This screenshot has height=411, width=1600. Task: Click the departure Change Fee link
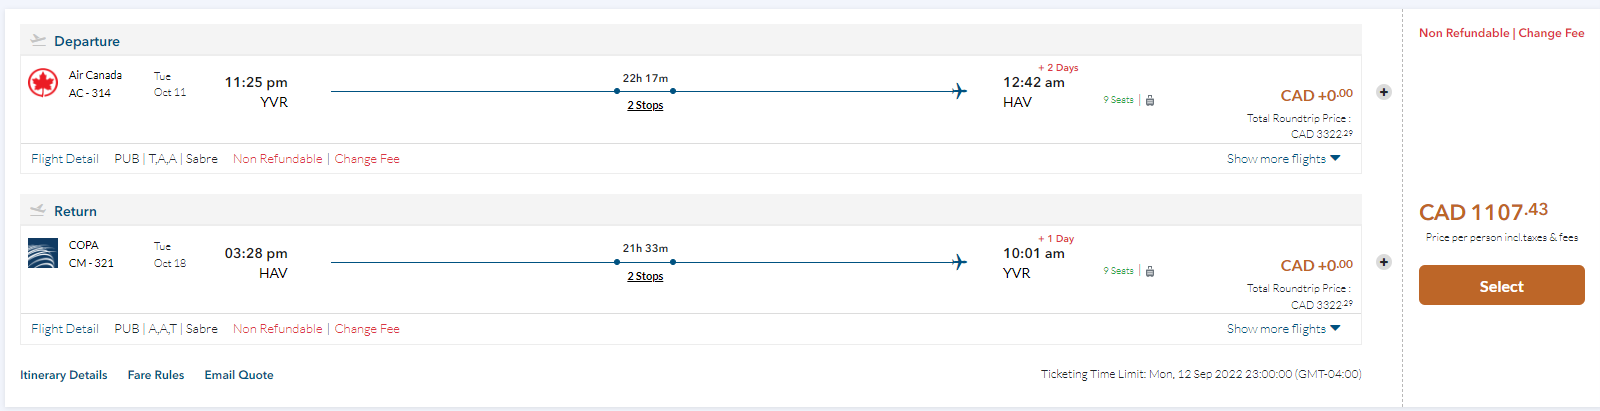pyautogui.click(x=367, y=159)
